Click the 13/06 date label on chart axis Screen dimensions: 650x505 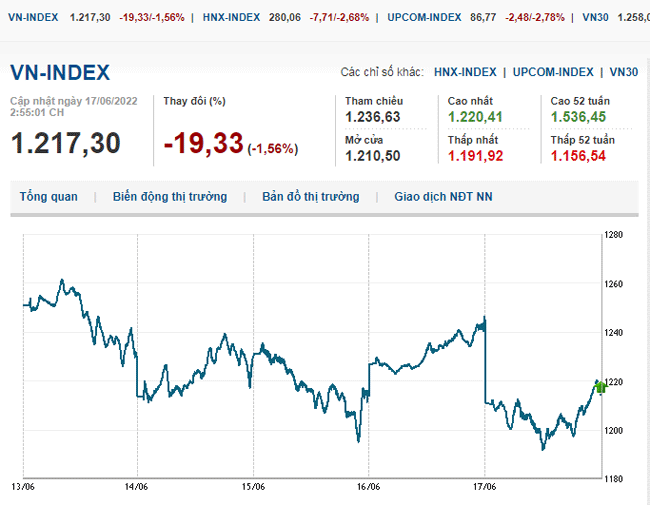pos(22,487)
